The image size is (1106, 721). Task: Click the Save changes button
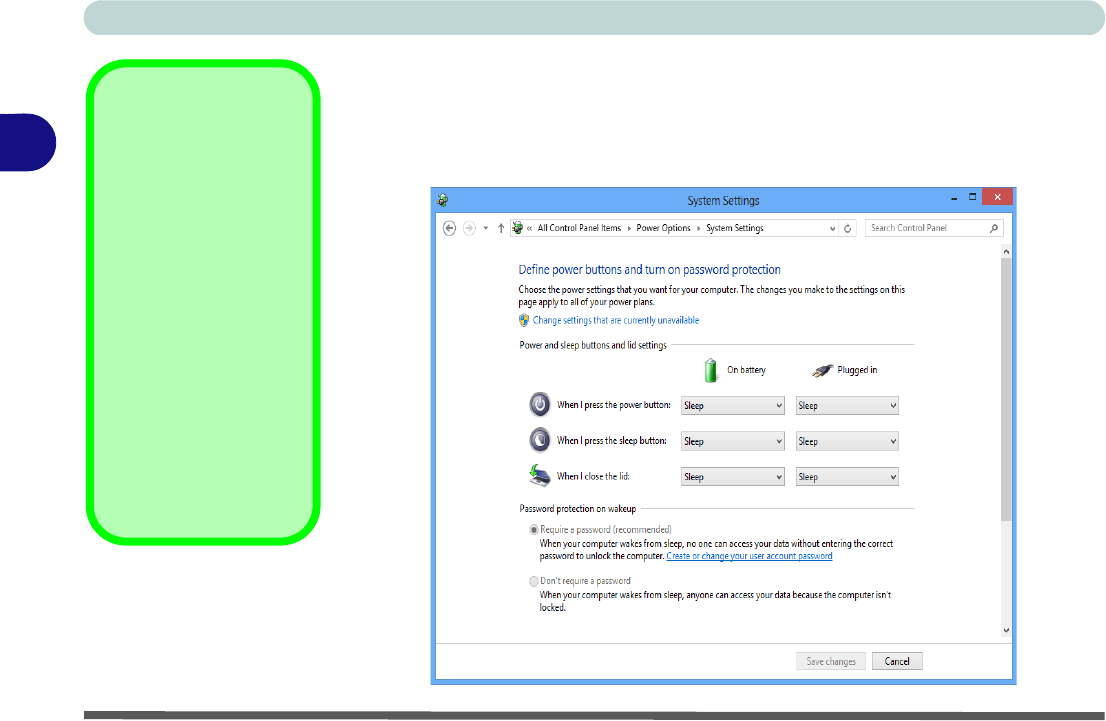pyautogui.click(x=831, y=661)
